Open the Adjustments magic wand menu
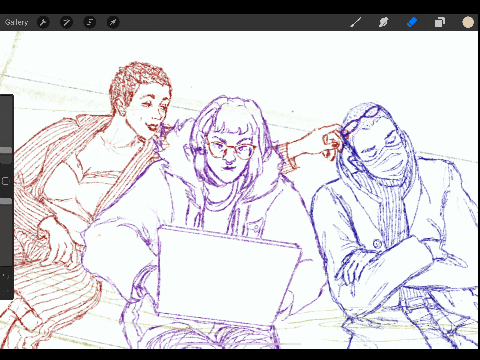 click(66, 22)
